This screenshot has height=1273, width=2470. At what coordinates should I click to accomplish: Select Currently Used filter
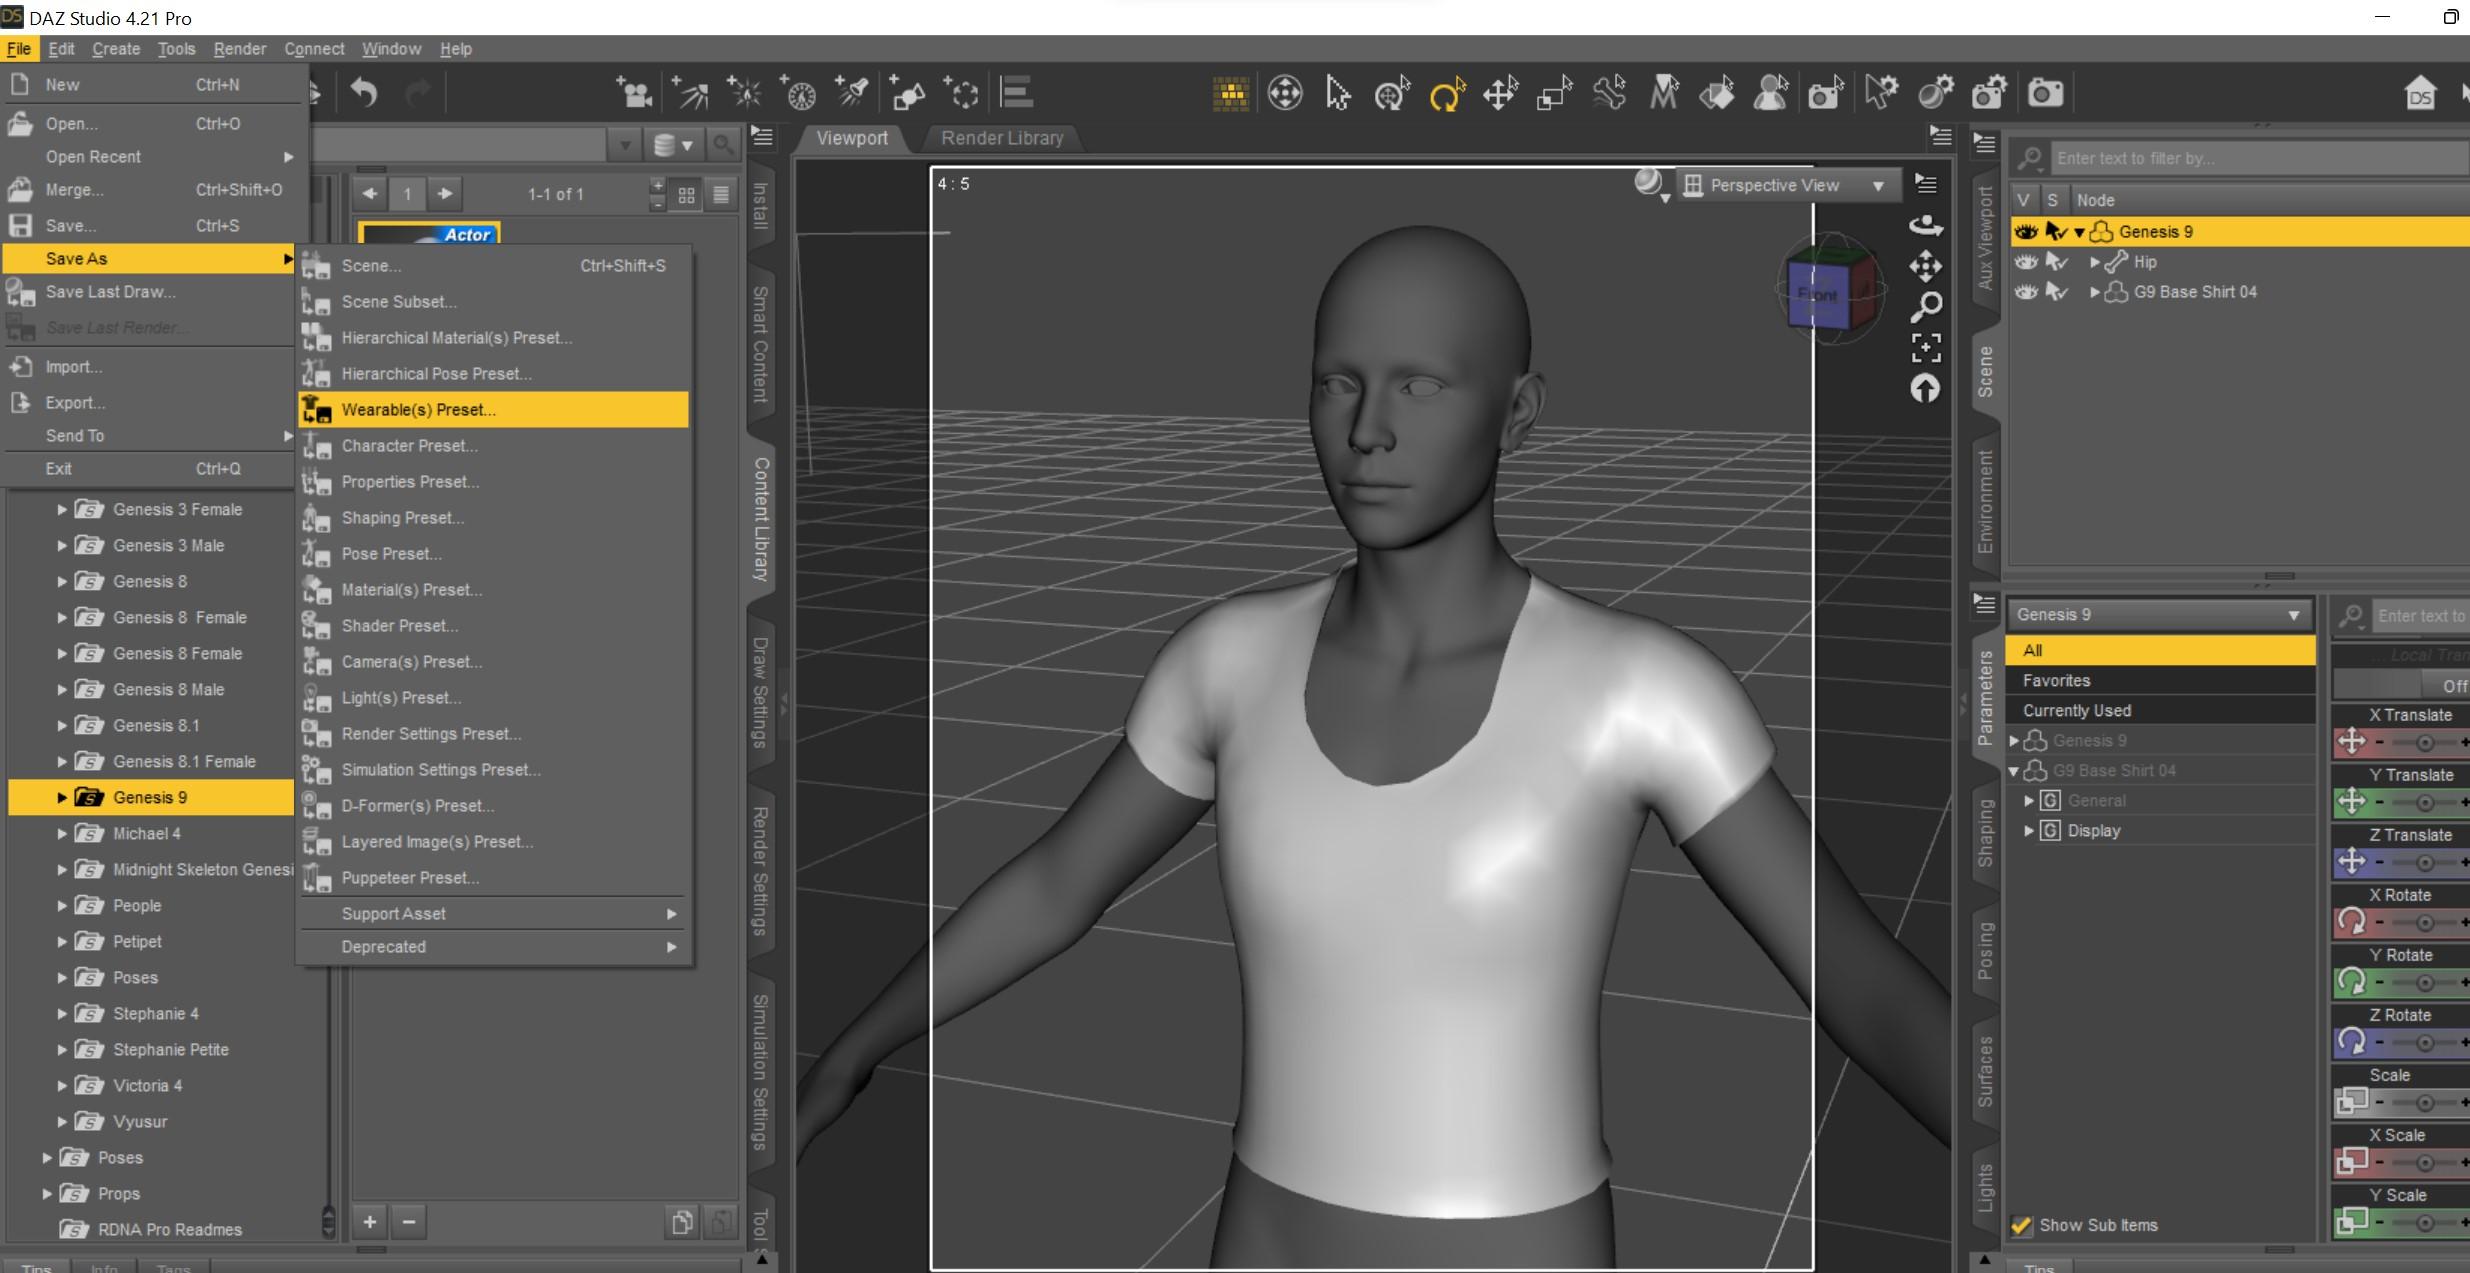pyautogui.click(x=2077, y=711)
